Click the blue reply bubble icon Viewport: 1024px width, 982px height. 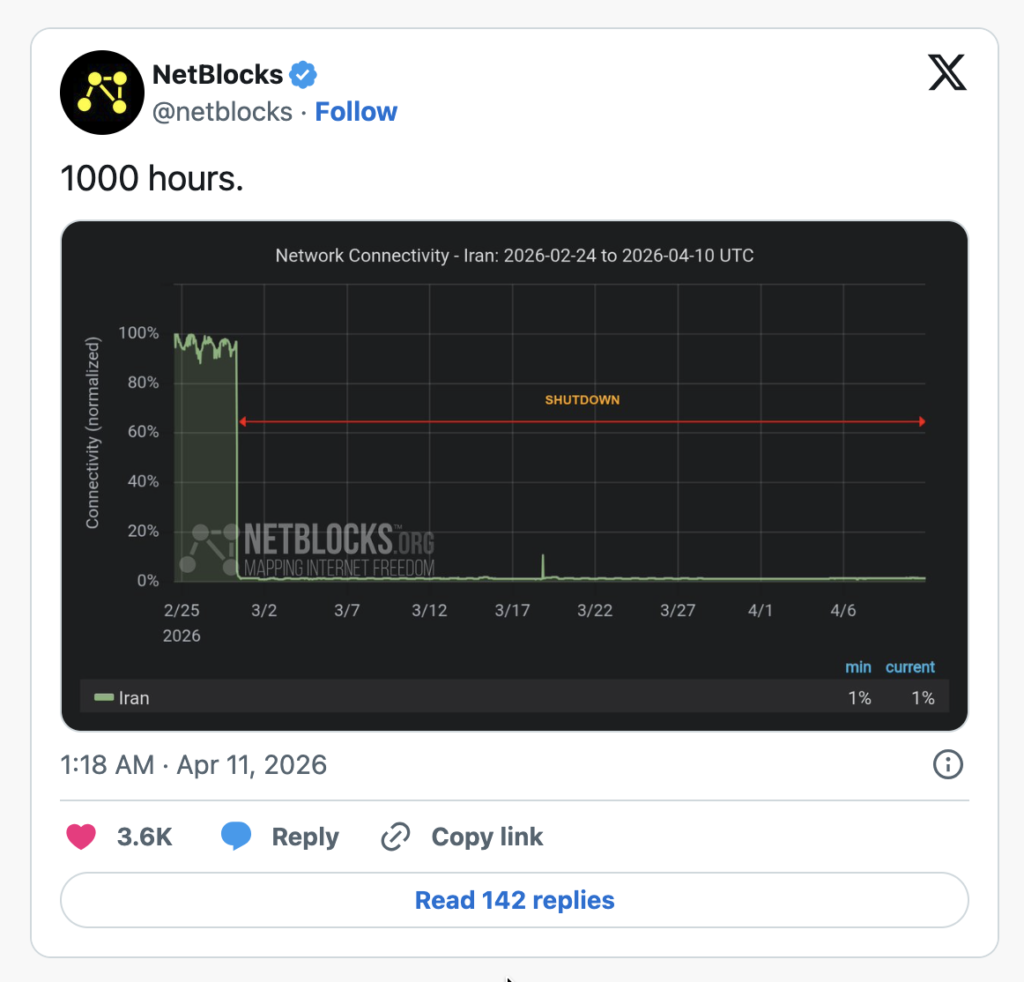click(x=236, y=836)
